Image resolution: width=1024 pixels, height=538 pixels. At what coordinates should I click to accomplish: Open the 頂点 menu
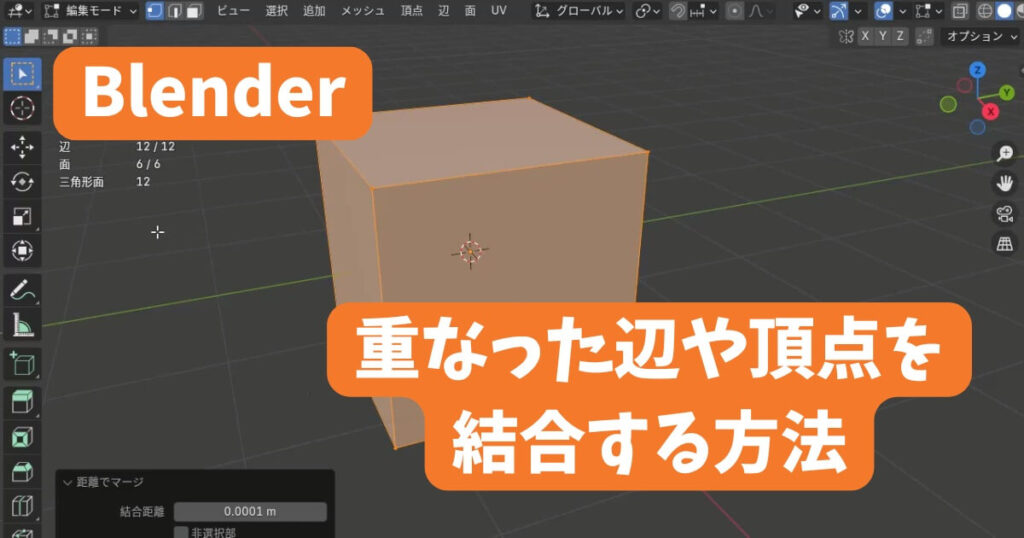pyautogui.click(x=411, y=10)
